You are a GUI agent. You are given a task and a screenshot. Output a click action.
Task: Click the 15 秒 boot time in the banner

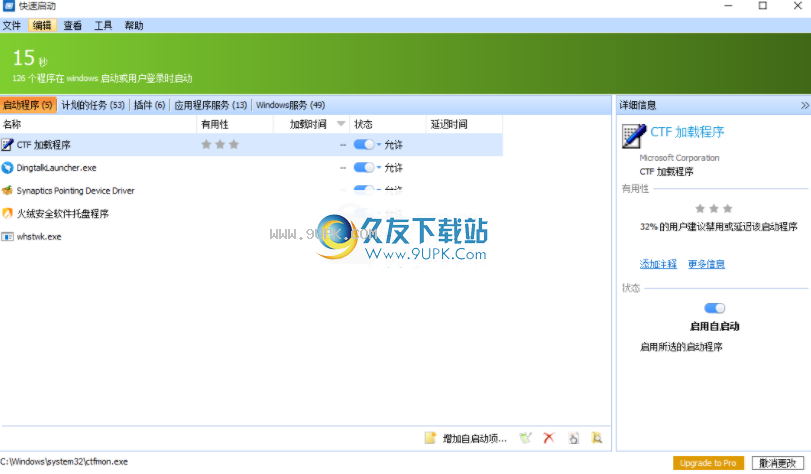coord(30,58)
